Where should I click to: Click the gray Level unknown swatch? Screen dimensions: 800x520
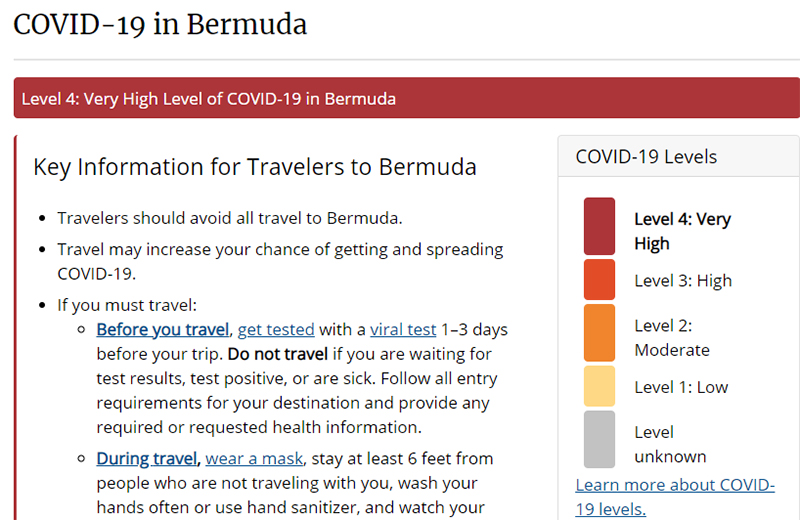click(x=599, y=439)
